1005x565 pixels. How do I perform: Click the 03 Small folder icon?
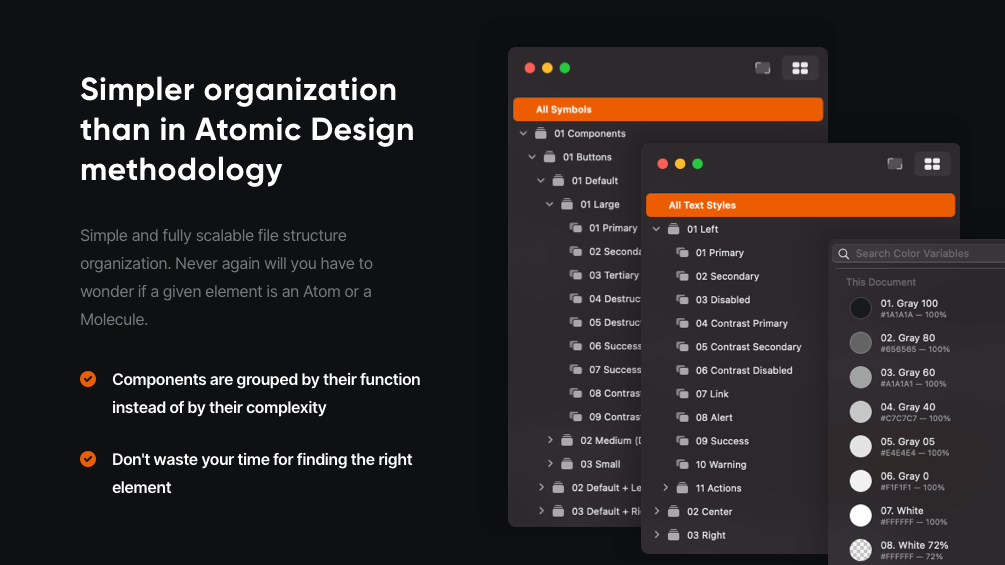567,464
